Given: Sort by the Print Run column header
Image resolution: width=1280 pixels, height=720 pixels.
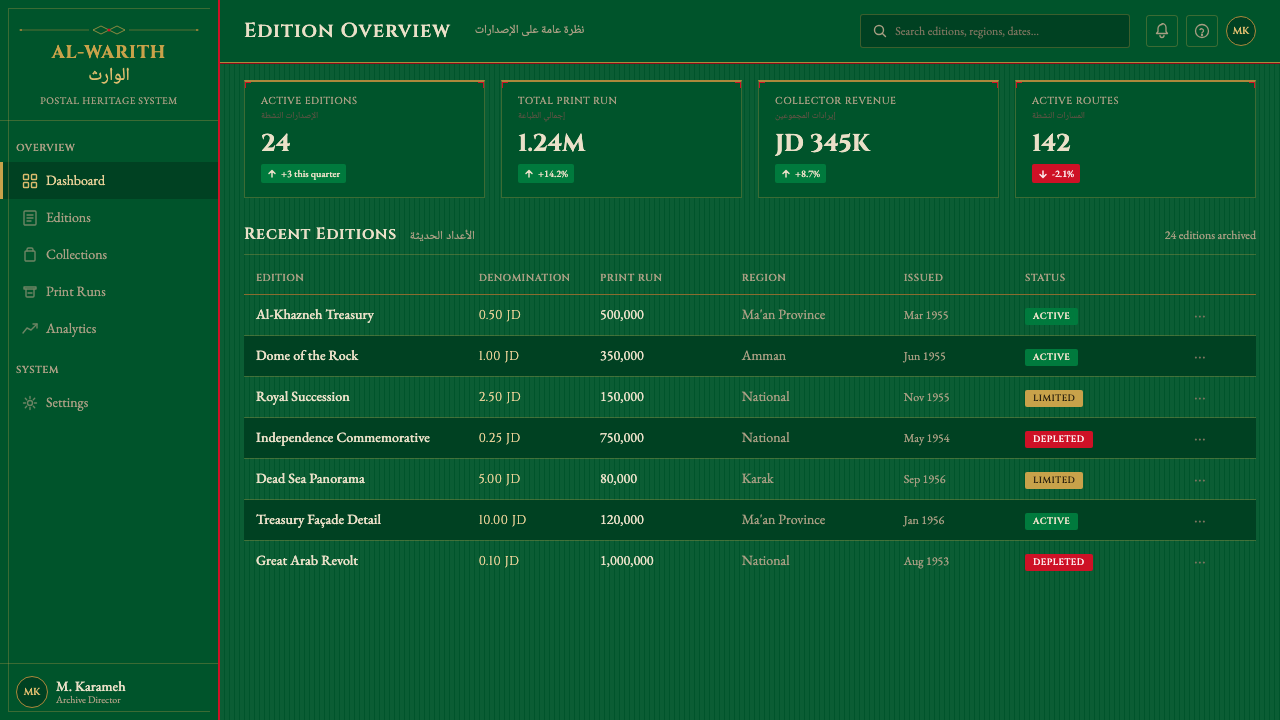Looking at the screenshot, I should coord(631,278).
